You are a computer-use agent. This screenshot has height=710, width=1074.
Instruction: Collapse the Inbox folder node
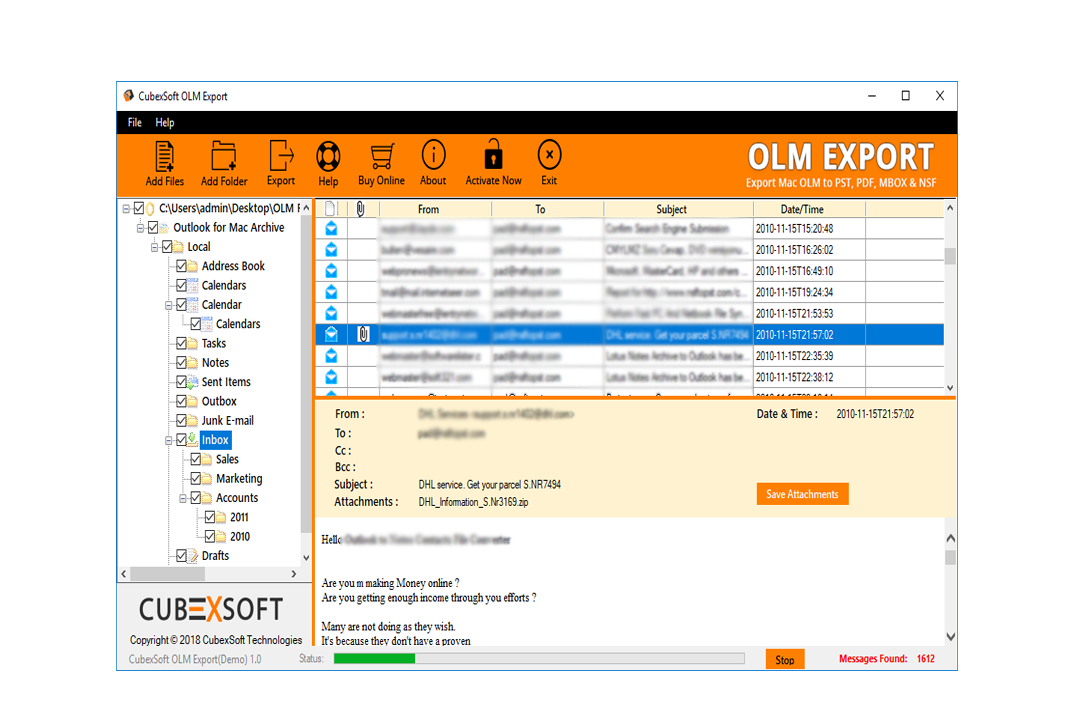(168, 440)
